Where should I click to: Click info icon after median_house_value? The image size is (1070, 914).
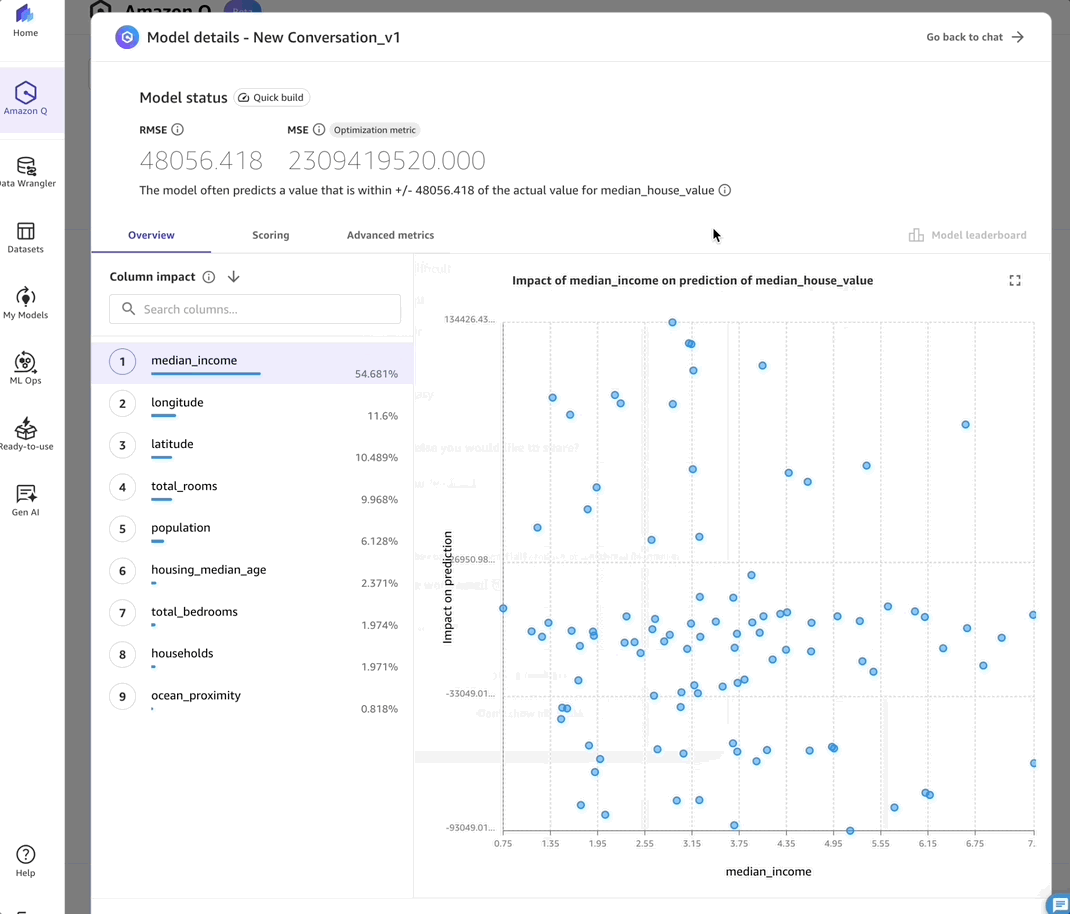(x=725, y=190)
